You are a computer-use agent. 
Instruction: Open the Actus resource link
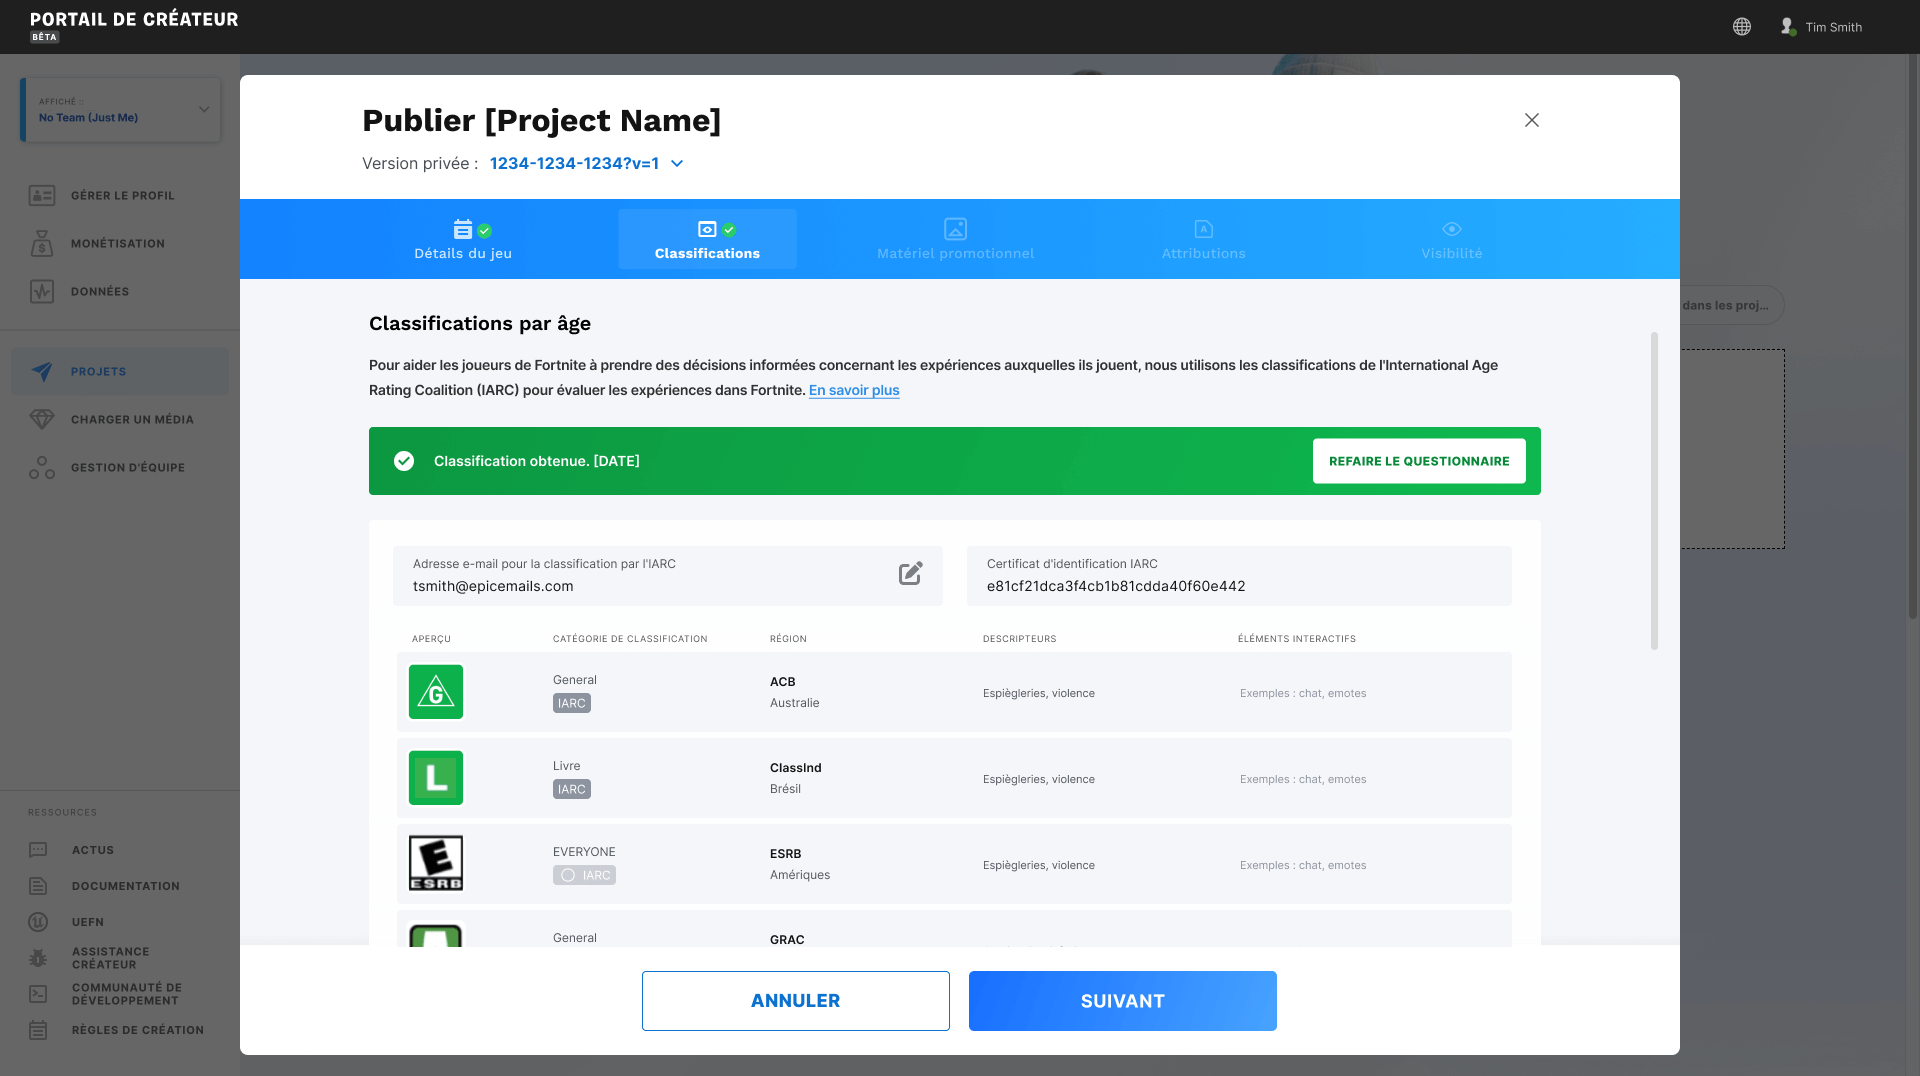pyautogui.click(x=93, y=850)
